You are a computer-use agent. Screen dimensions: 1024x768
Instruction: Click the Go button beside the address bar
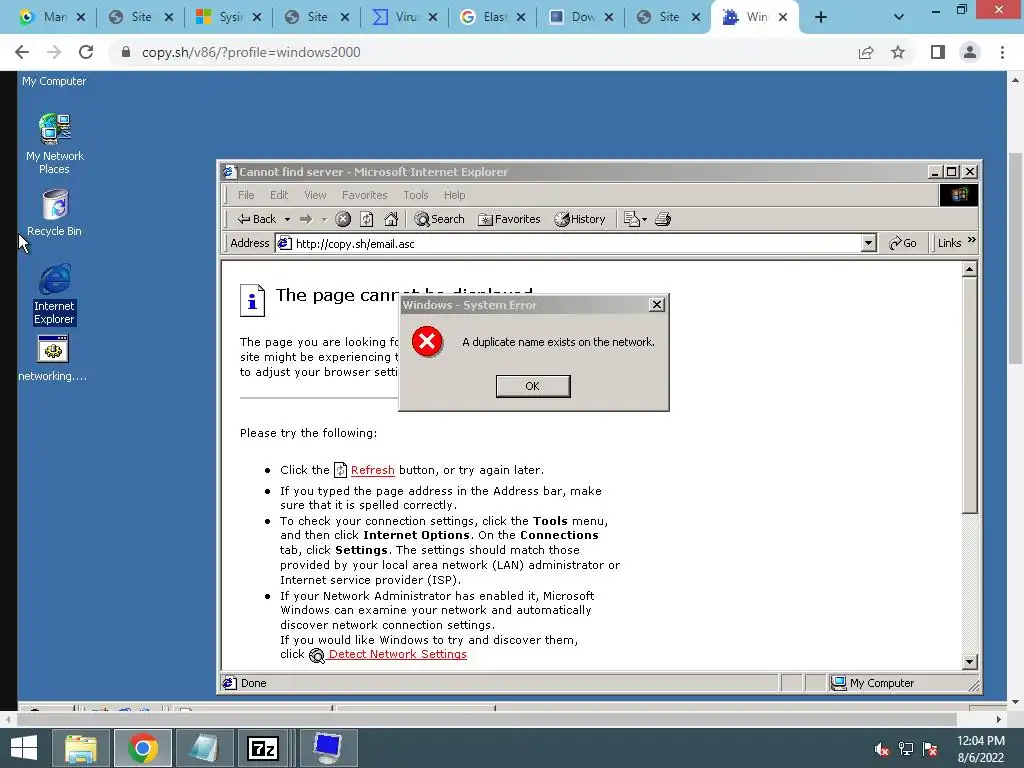pyautogui.click(x=903, y=244)
